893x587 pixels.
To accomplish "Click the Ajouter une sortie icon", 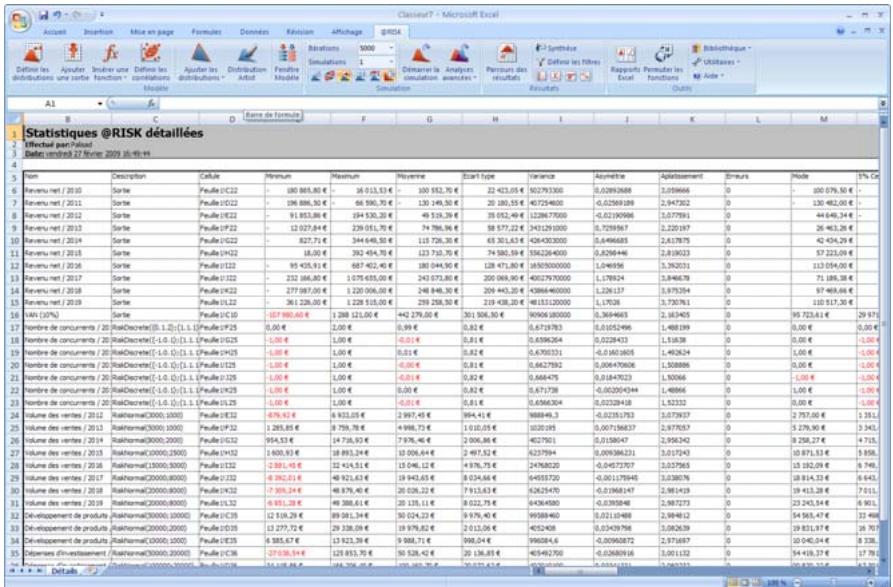I will [x=73, y=50].
